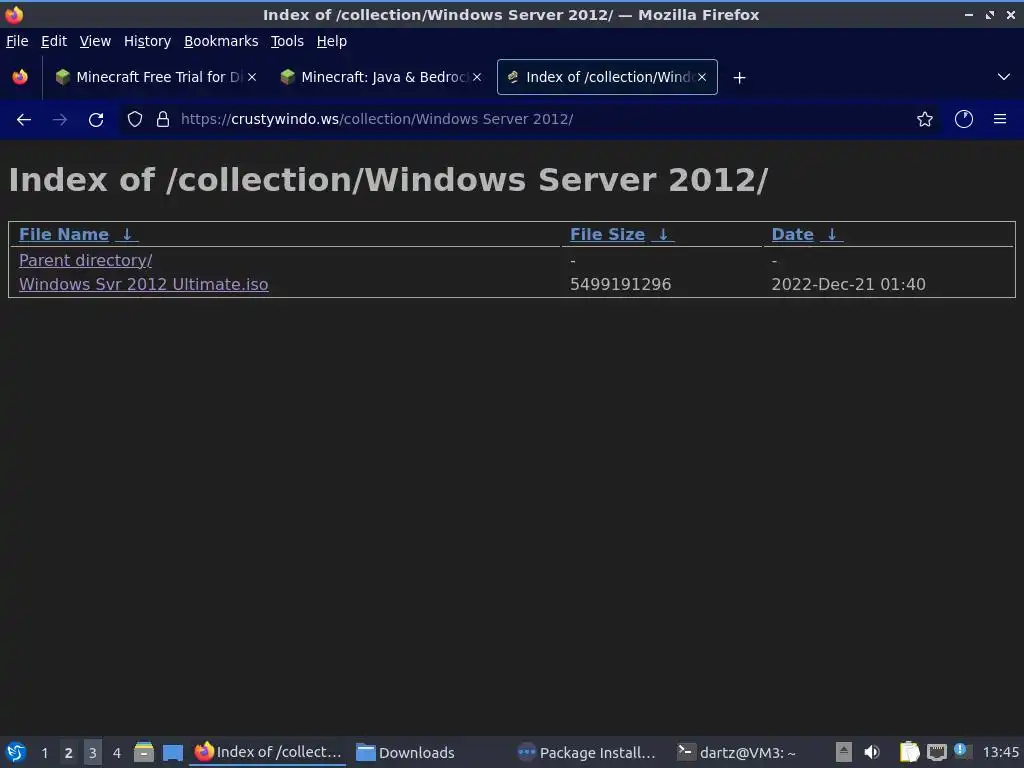Expand the list all tabs chevron
The image size is (1024, 768).
click(x=1004, y=77)
